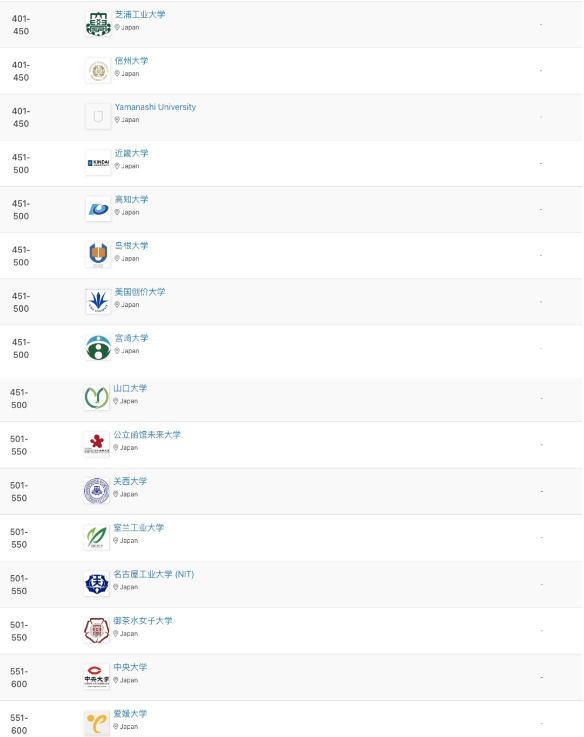
Task: Click the Kindai 近畿大学 logo
Action: pos(98,163)
